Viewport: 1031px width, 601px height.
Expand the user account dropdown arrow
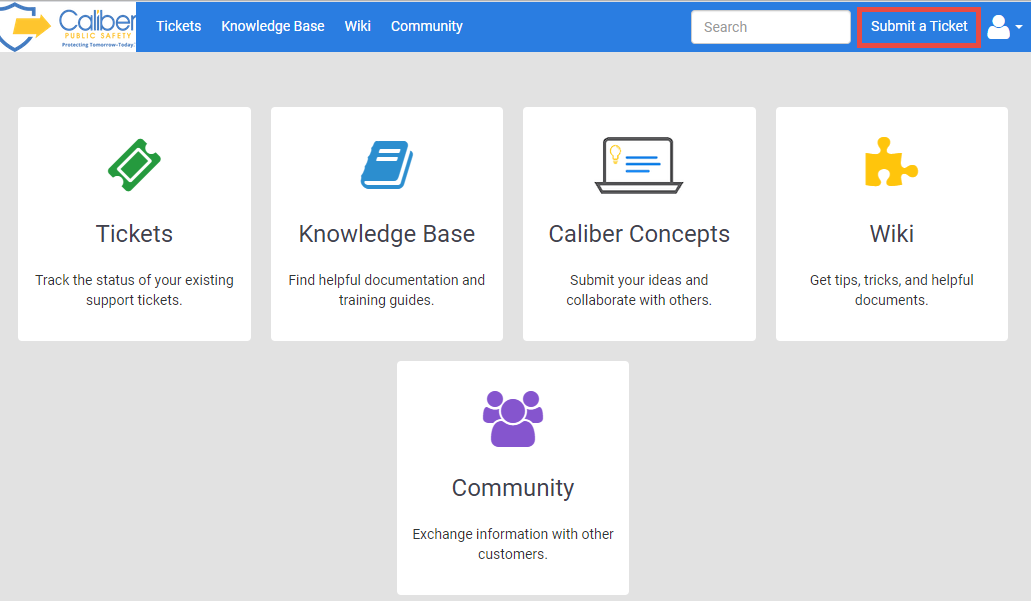(1019, 28)
